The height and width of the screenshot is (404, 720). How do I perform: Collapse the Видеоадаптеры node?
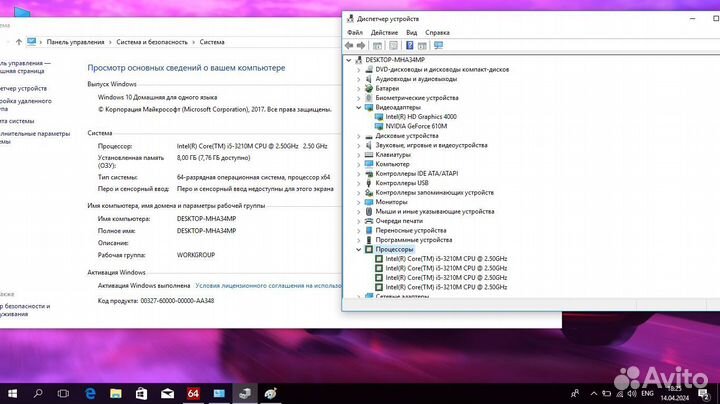359,107
